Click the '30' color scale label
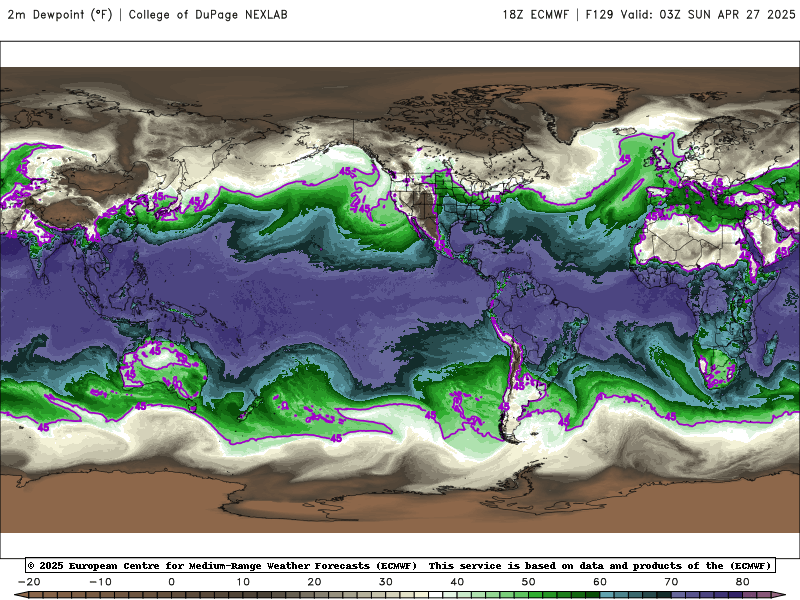Viewport: 800px width, 600px height. [386, 582]
